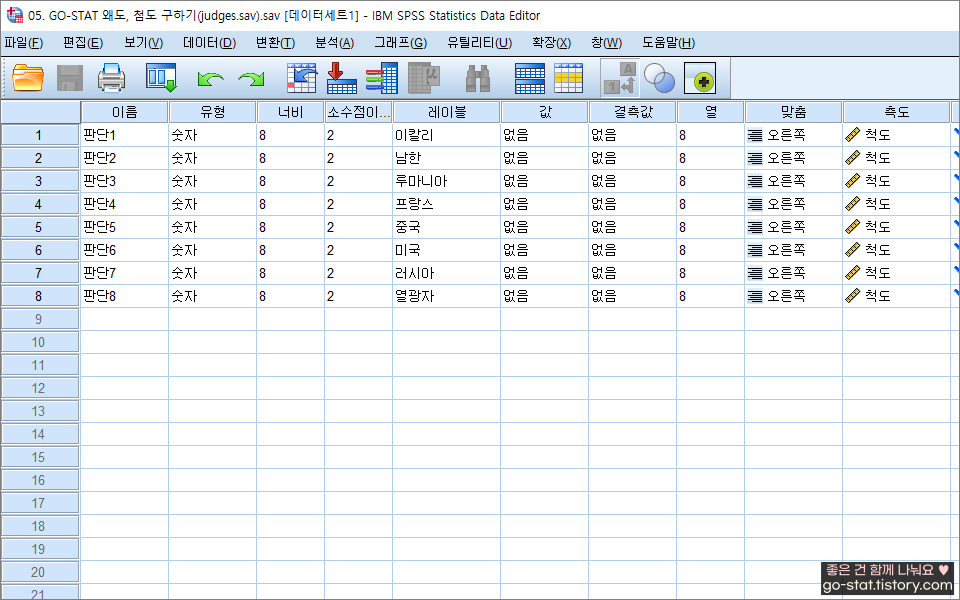This screenshot has height=600, width=960.
Task: Click the label cell 중국
Action: [x=447, y=227]
